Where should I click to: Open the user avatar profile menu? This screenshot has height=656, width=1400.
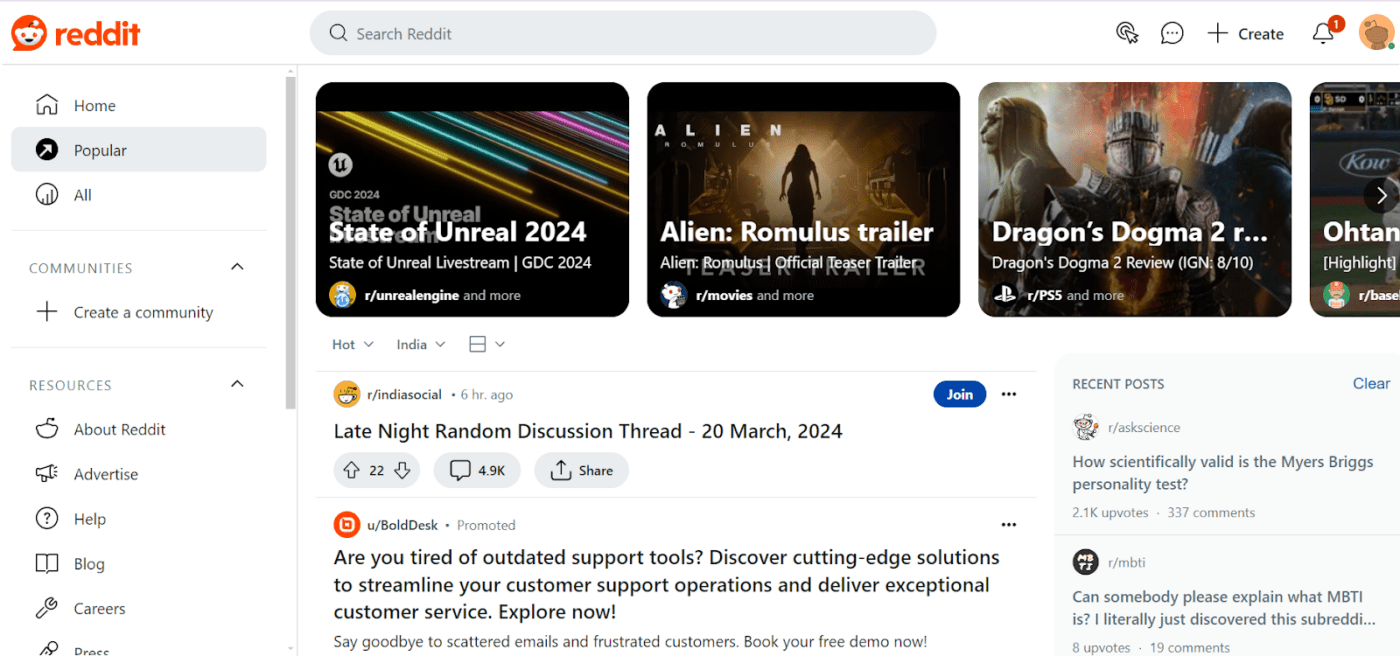[x=1377, y=33]
